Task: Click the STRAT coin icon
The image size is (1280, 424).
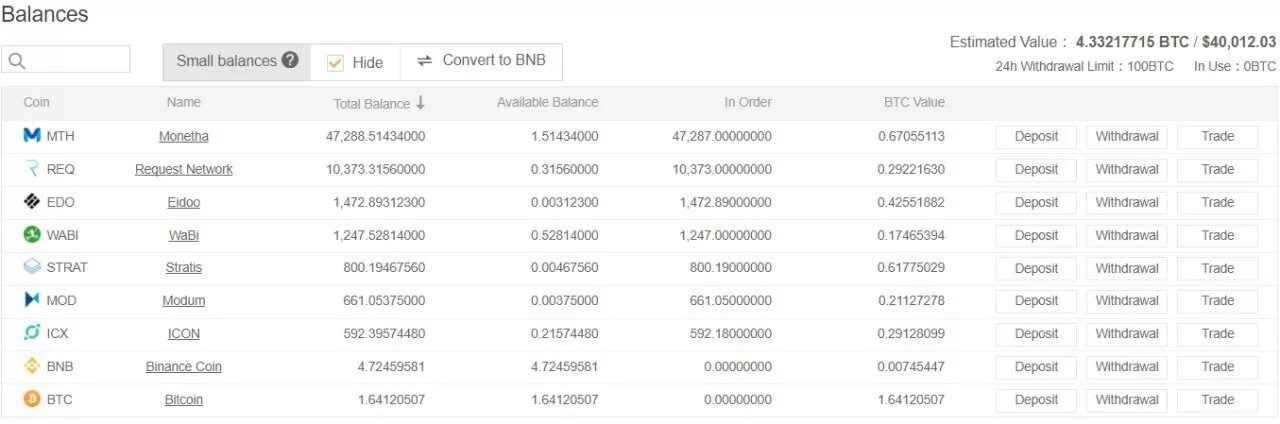Action: point(32,267)
